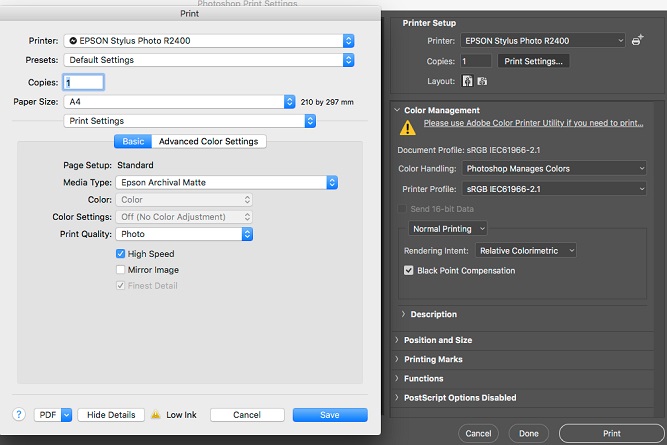Open the Rendering Intent Relative Colorimetric dropdown
The image size is (667, 445).
(x=526, y=251)
